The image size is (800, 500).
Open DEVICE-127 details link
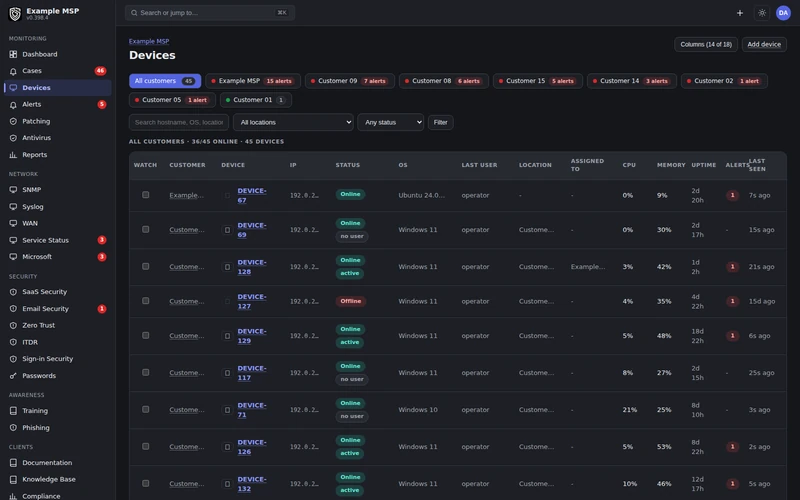[x=252, y=302]
